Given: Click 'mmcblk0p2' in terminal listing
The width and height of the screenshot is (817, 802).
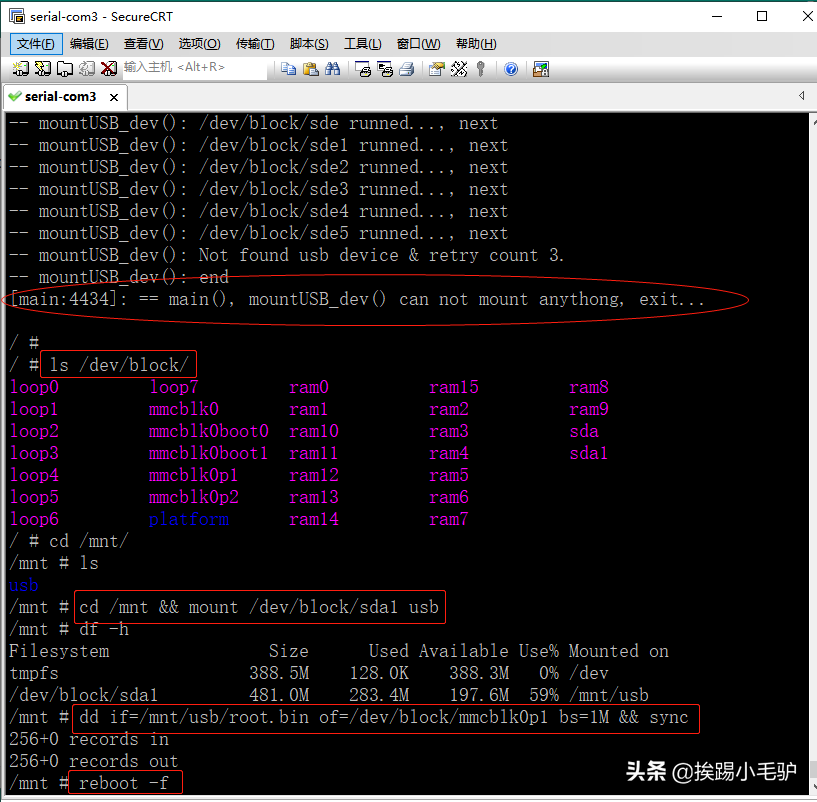Looking at the screenshot, I should [x=193, y=497].
